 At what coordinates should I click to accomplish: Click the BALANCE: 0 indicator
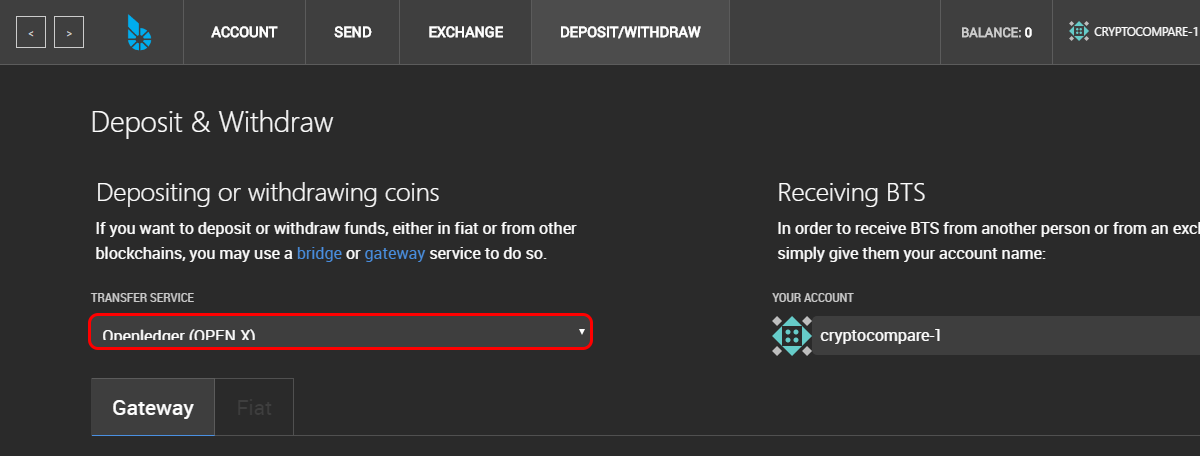click(x=996, y=33)
